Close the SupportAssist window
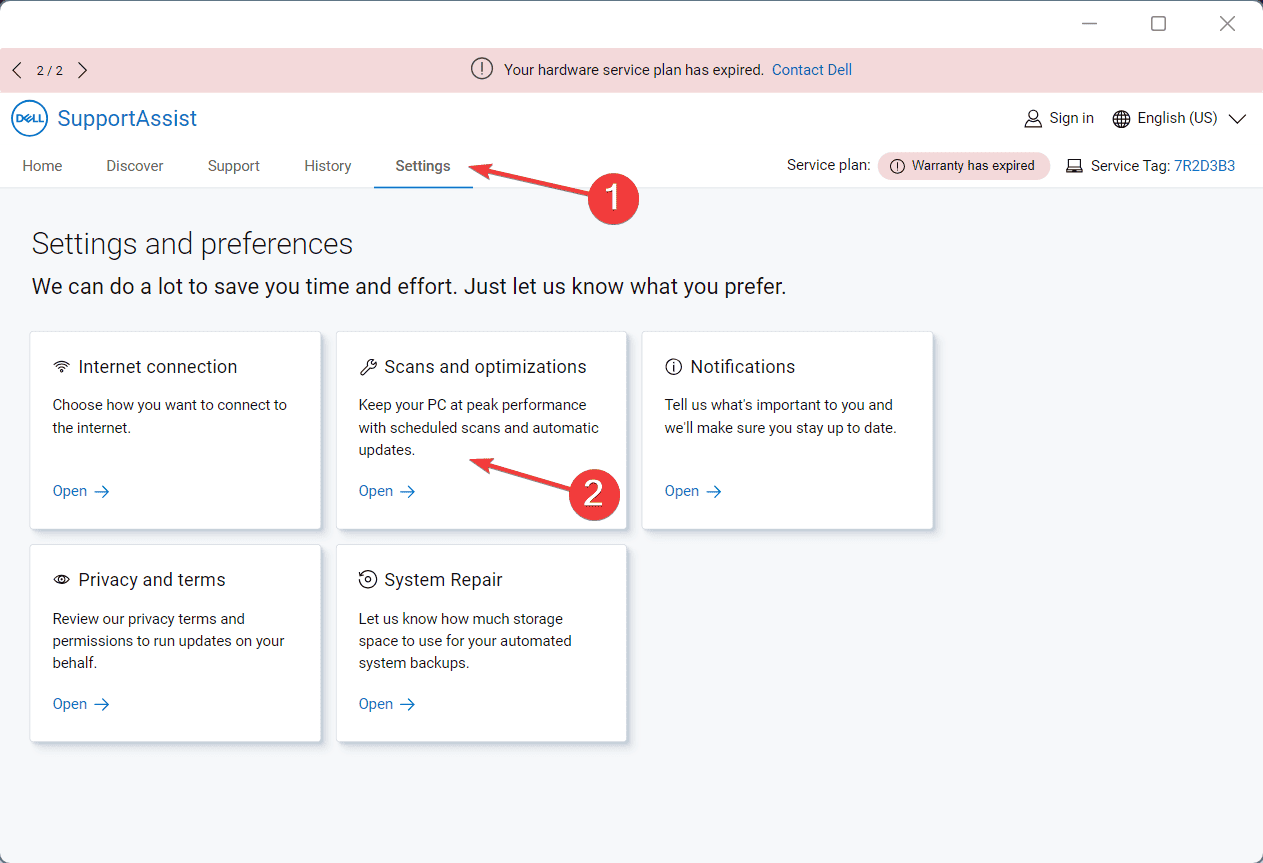The image size is (1263, 863). click(1227, 23)
